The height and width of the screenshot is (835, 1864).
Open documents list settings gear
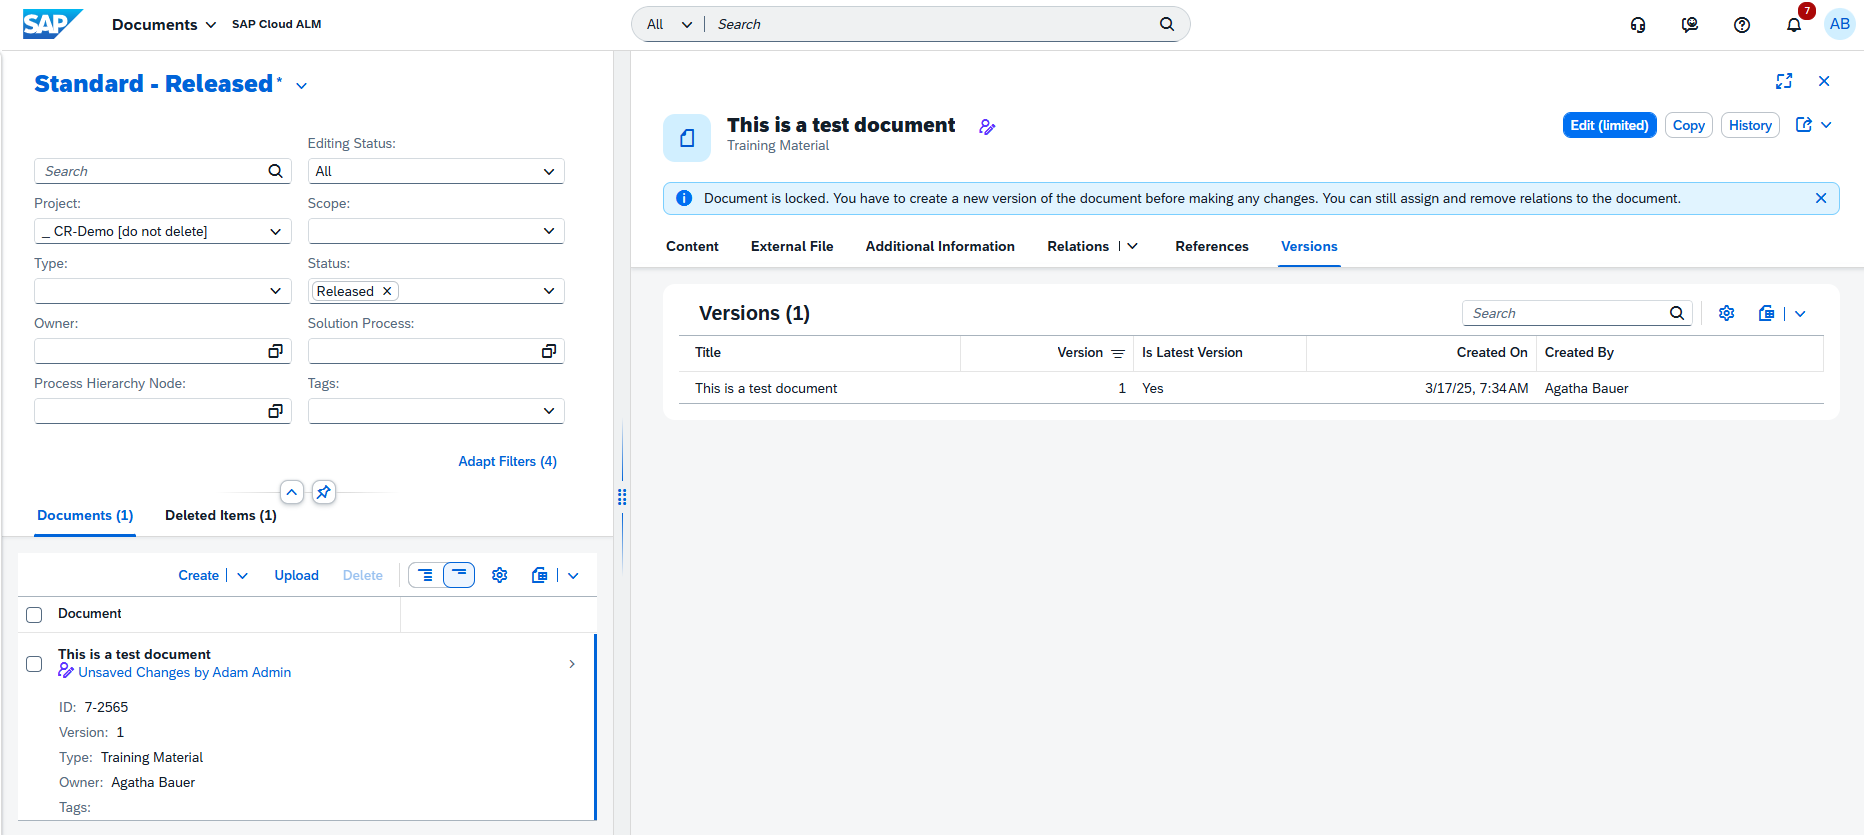pyautogui.click(x=500, y=575)
